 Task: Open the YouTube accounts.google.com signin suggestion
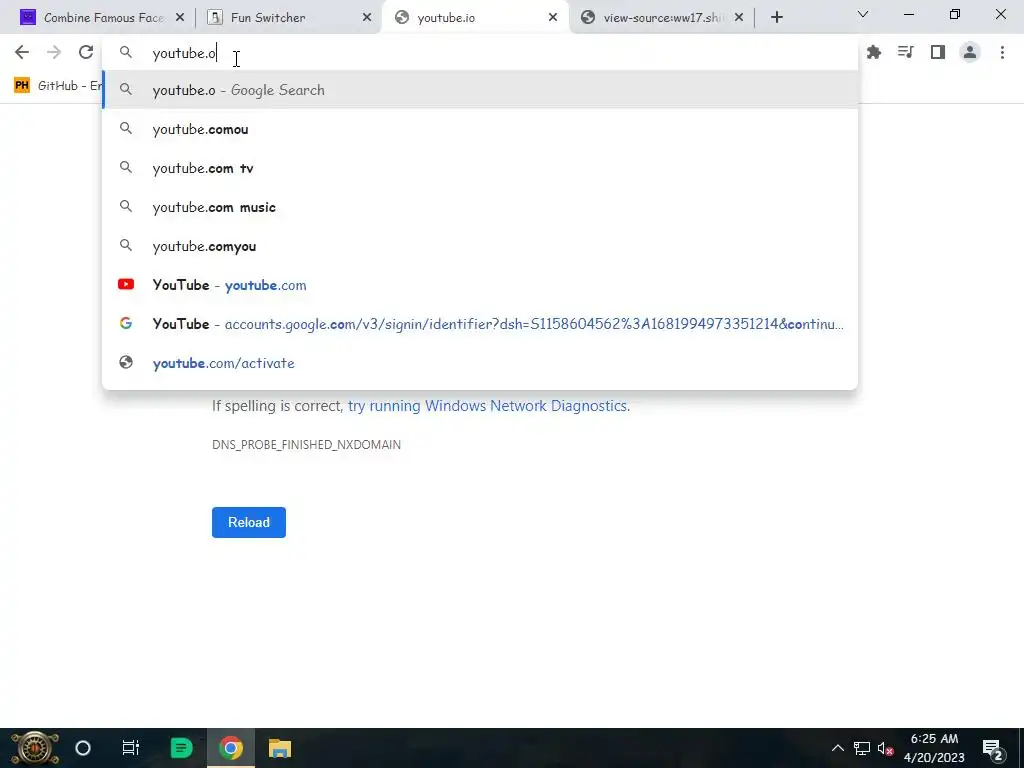480,324
